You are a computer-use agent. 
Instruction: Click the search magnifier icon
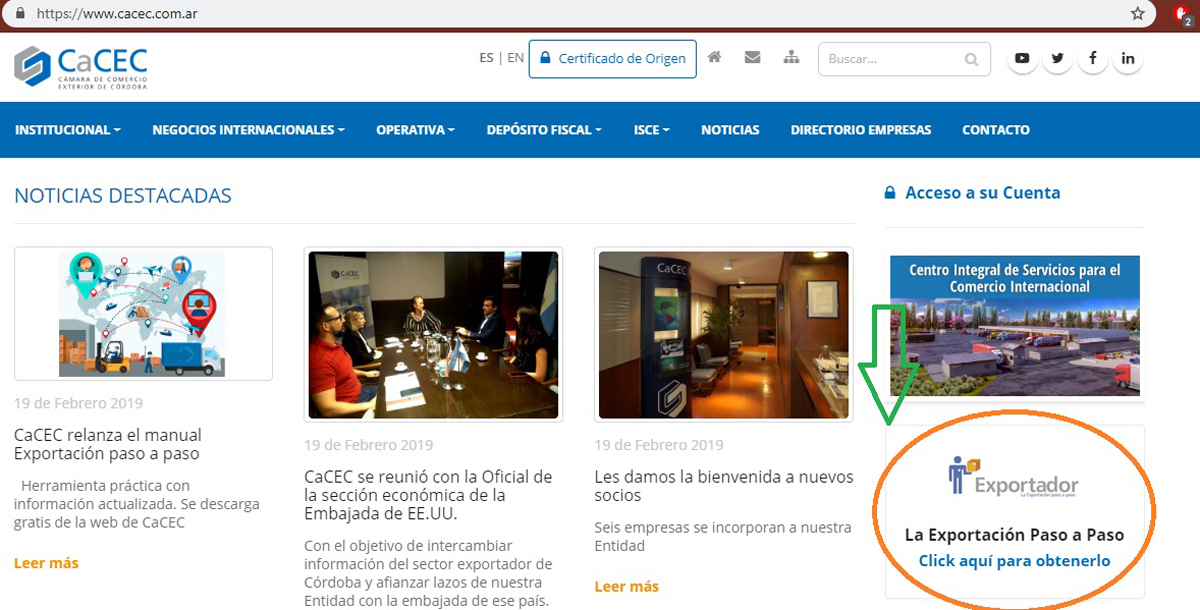point(971,60)
